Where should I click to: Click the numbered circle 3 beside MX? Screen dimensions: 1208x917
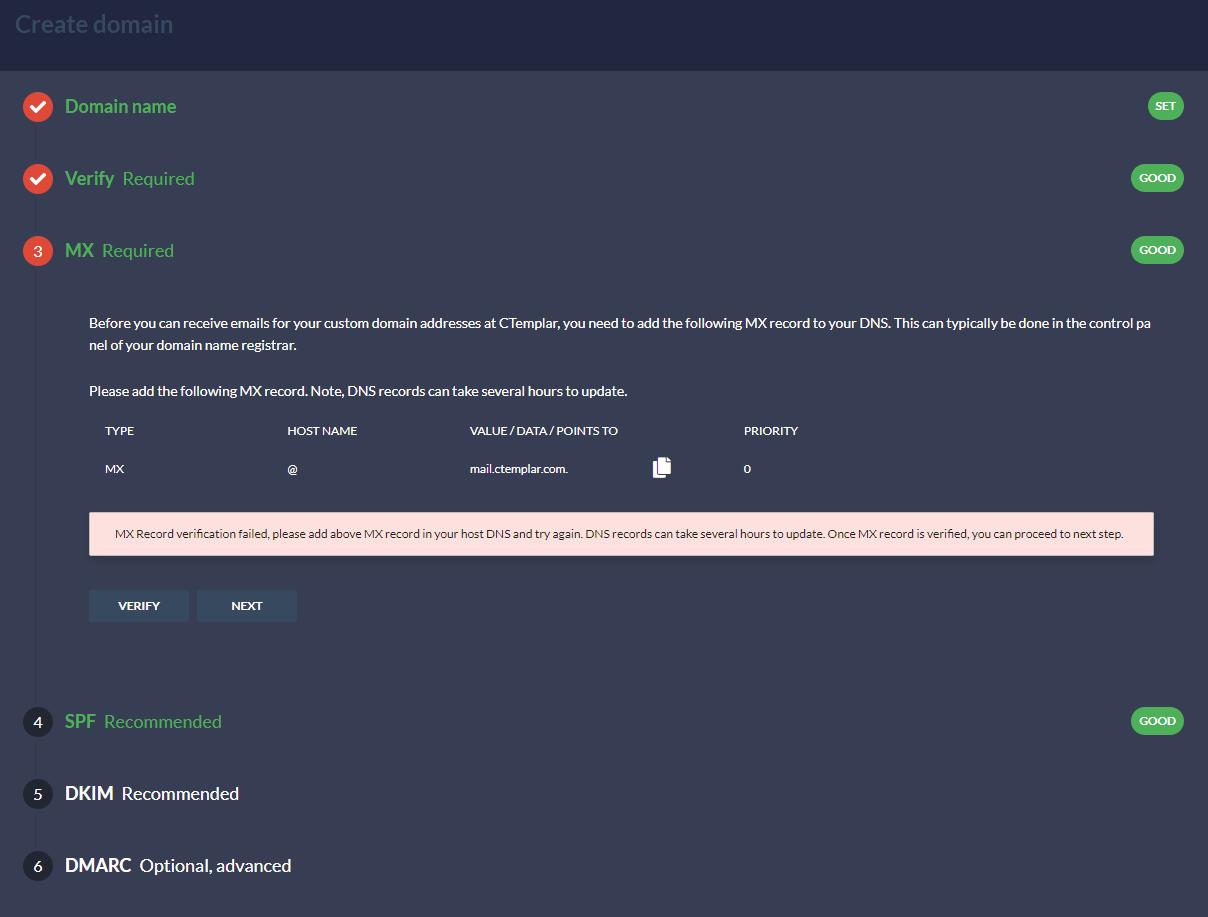[x=37, y=251]
